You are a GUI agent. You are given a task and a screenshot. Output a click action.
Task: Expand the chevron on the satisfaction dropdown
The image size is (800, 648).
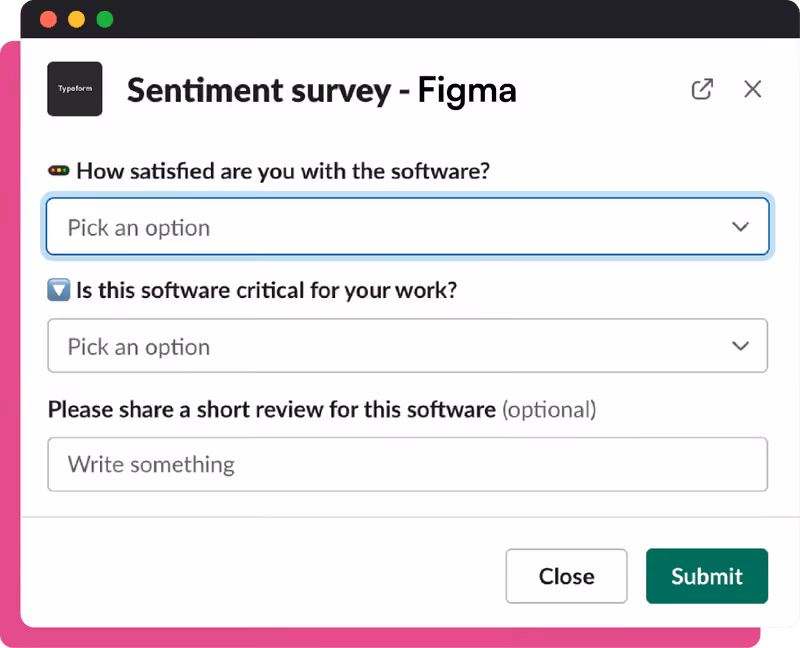point(740,227)
